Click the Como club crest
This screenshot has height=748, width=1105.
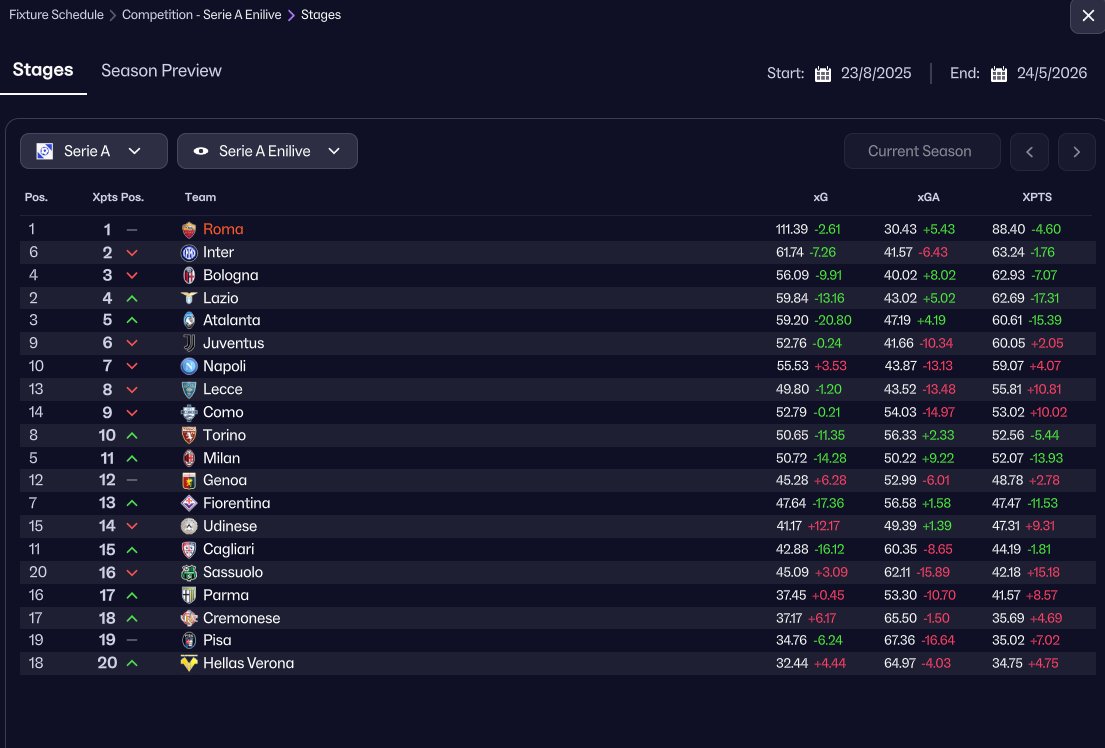tap(189, 412)
